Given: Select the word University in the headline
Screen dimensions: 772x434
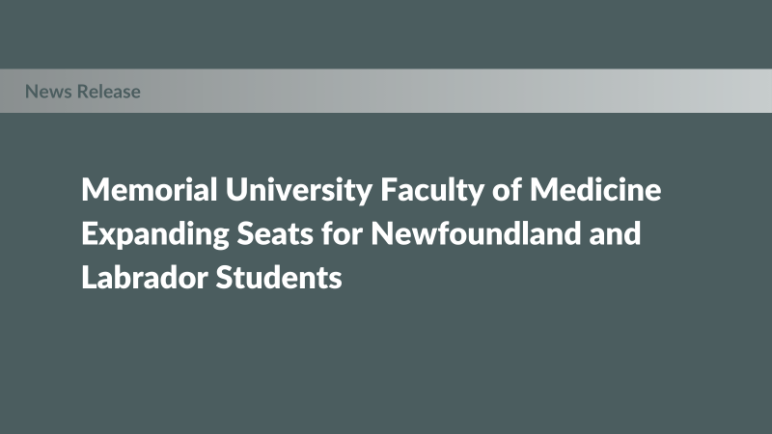Looking at the screenshot, I should pyautogui.click(x=299, y=191).
